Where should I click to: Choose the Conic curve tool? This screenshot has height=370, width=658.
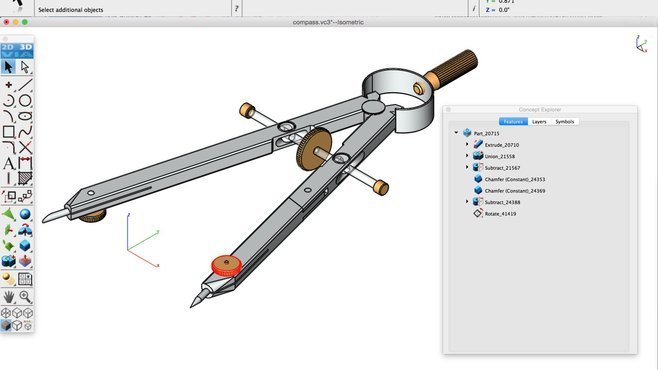click(8, 116)
